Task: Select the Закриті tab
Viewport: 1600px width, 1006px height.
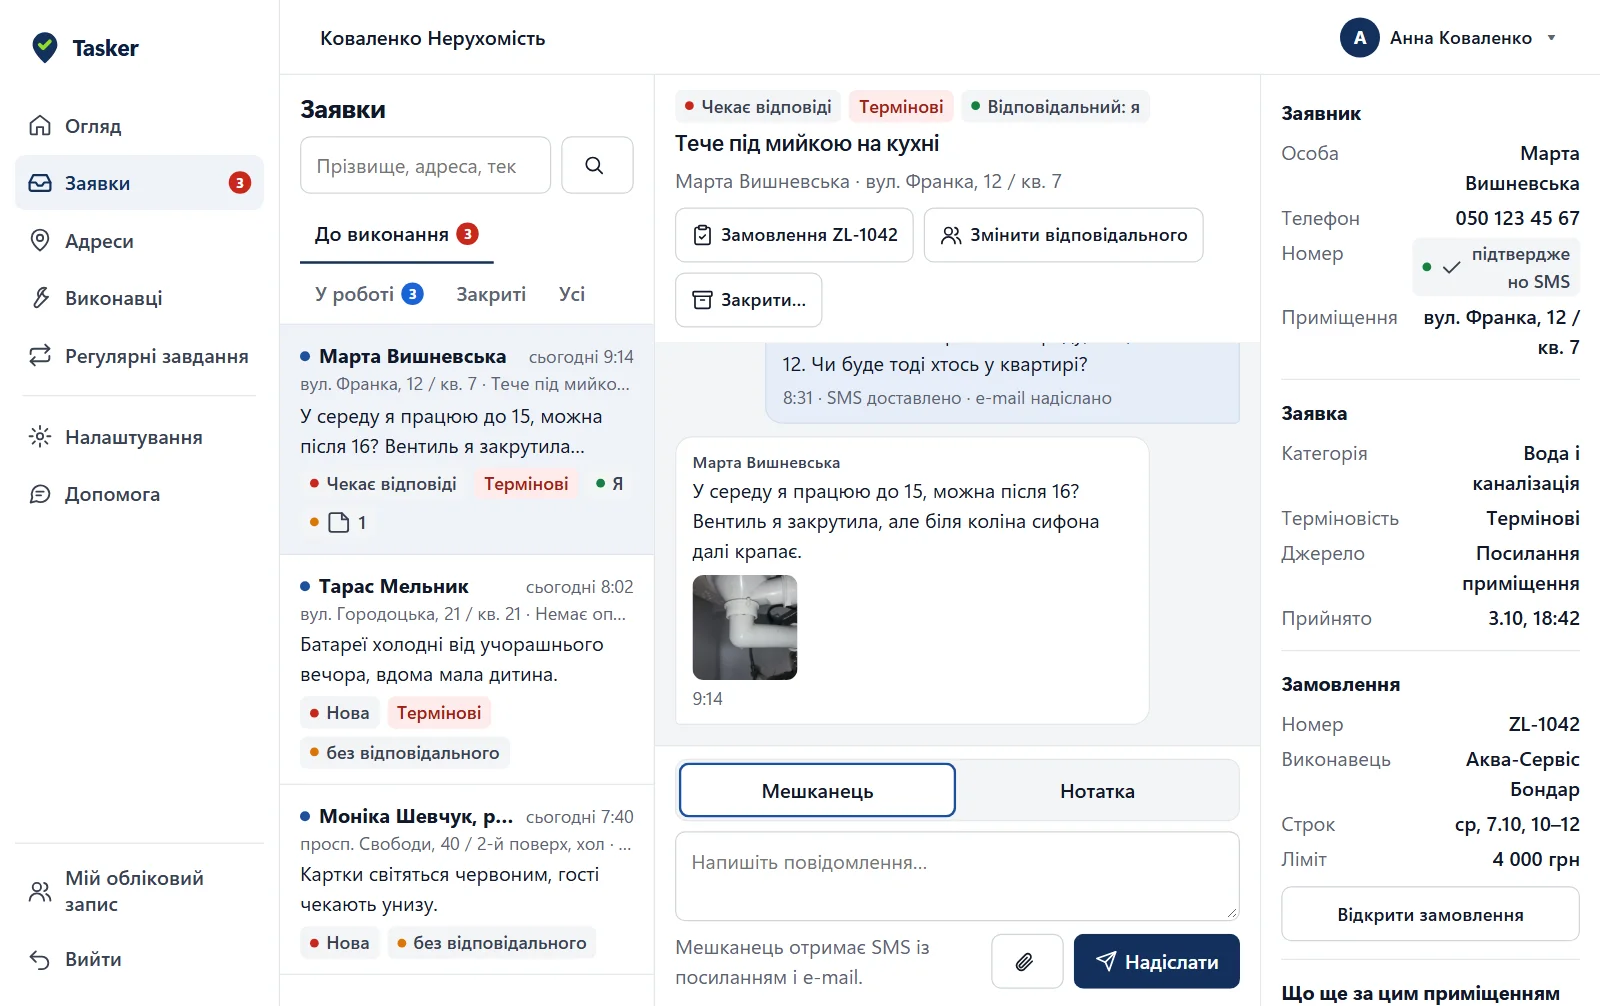Action: tap(491, 294)
